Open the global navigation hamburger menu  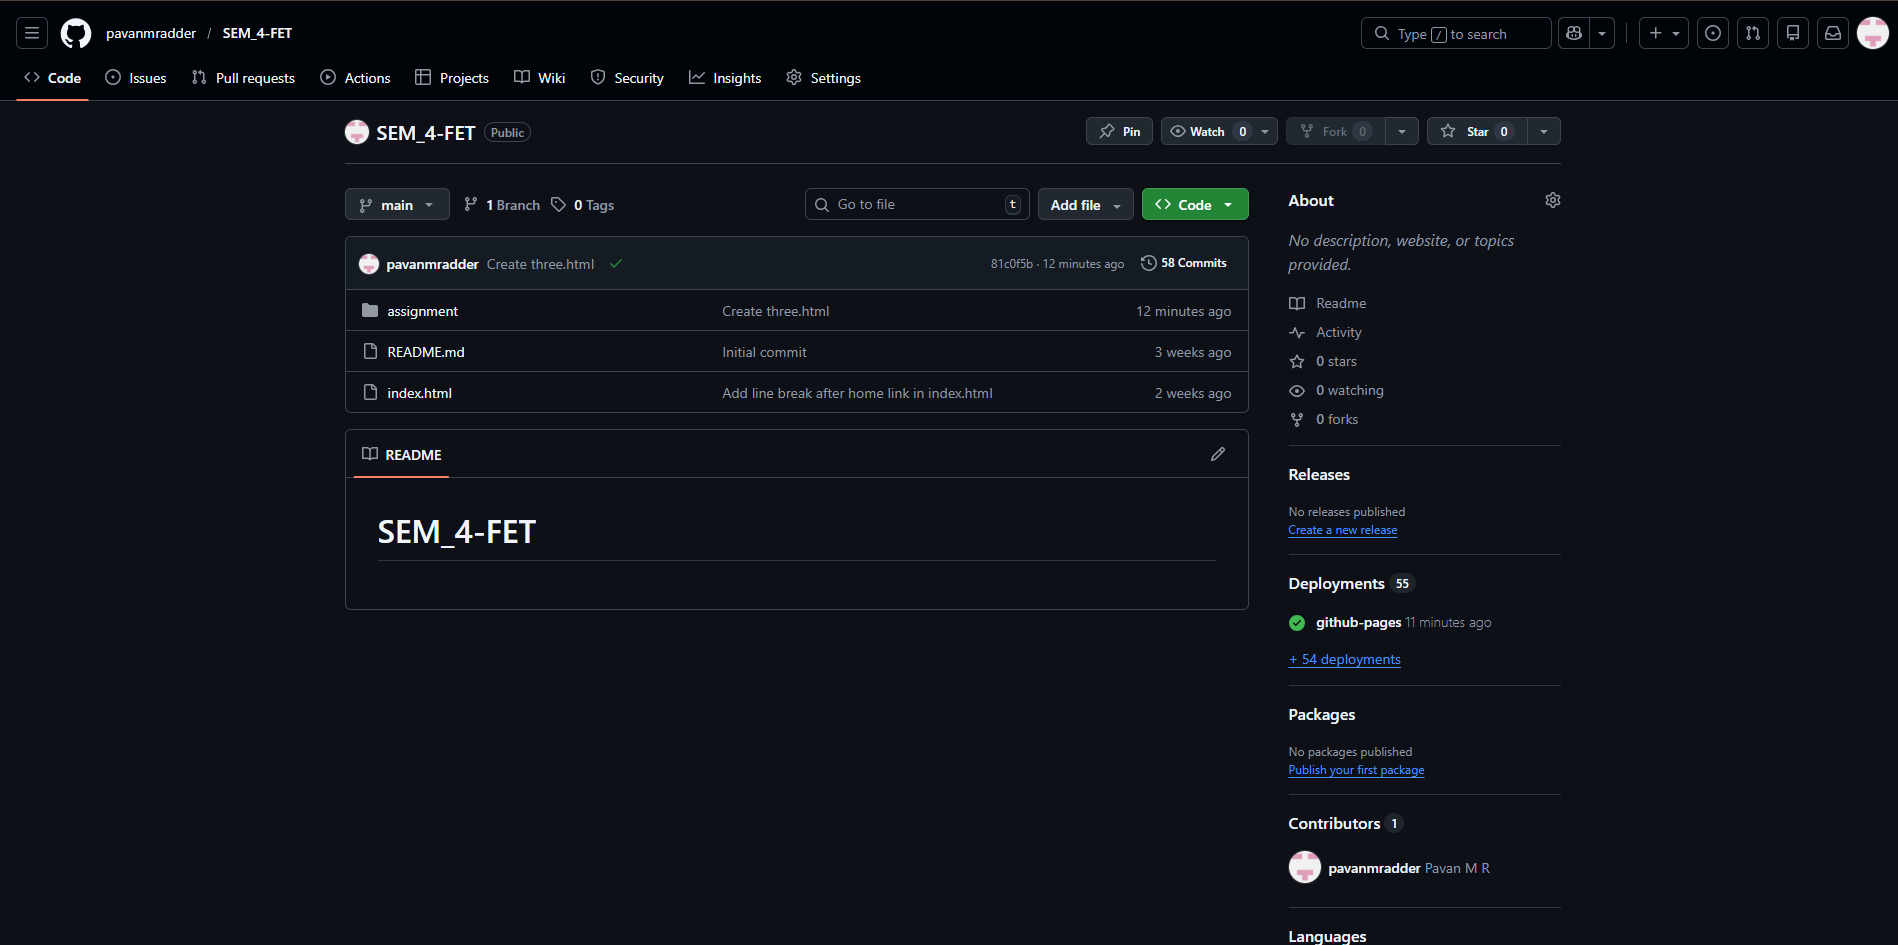(x=32, y=33)
